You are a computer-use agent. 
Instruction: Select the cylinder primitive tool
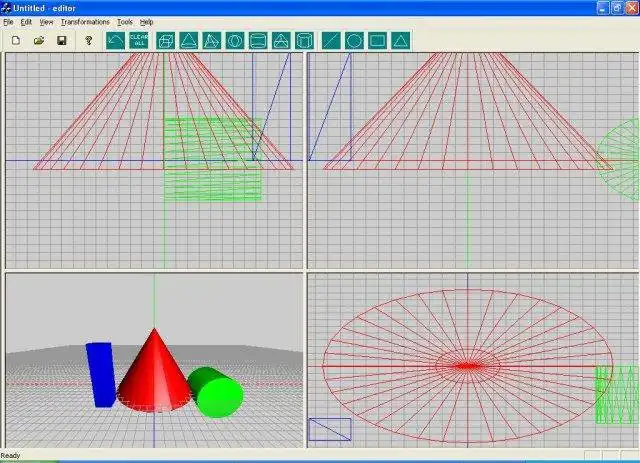(258, 41)
